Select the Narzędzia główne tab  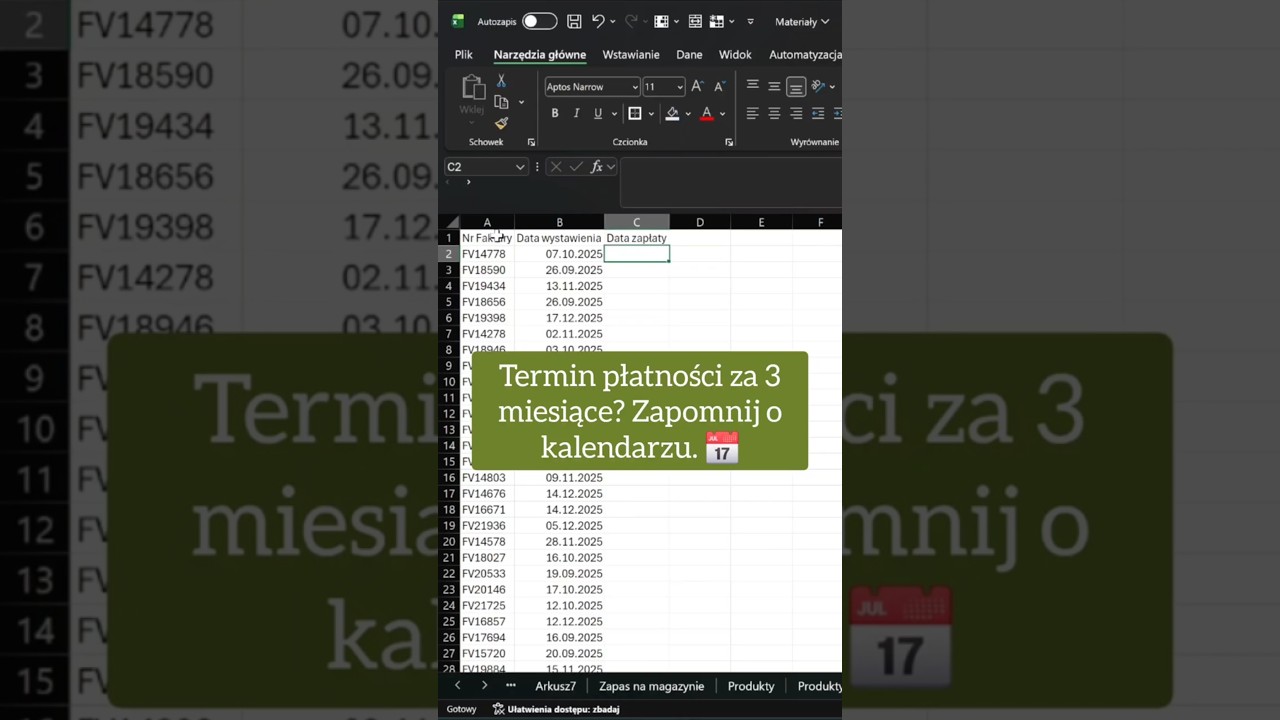(539, 55)
